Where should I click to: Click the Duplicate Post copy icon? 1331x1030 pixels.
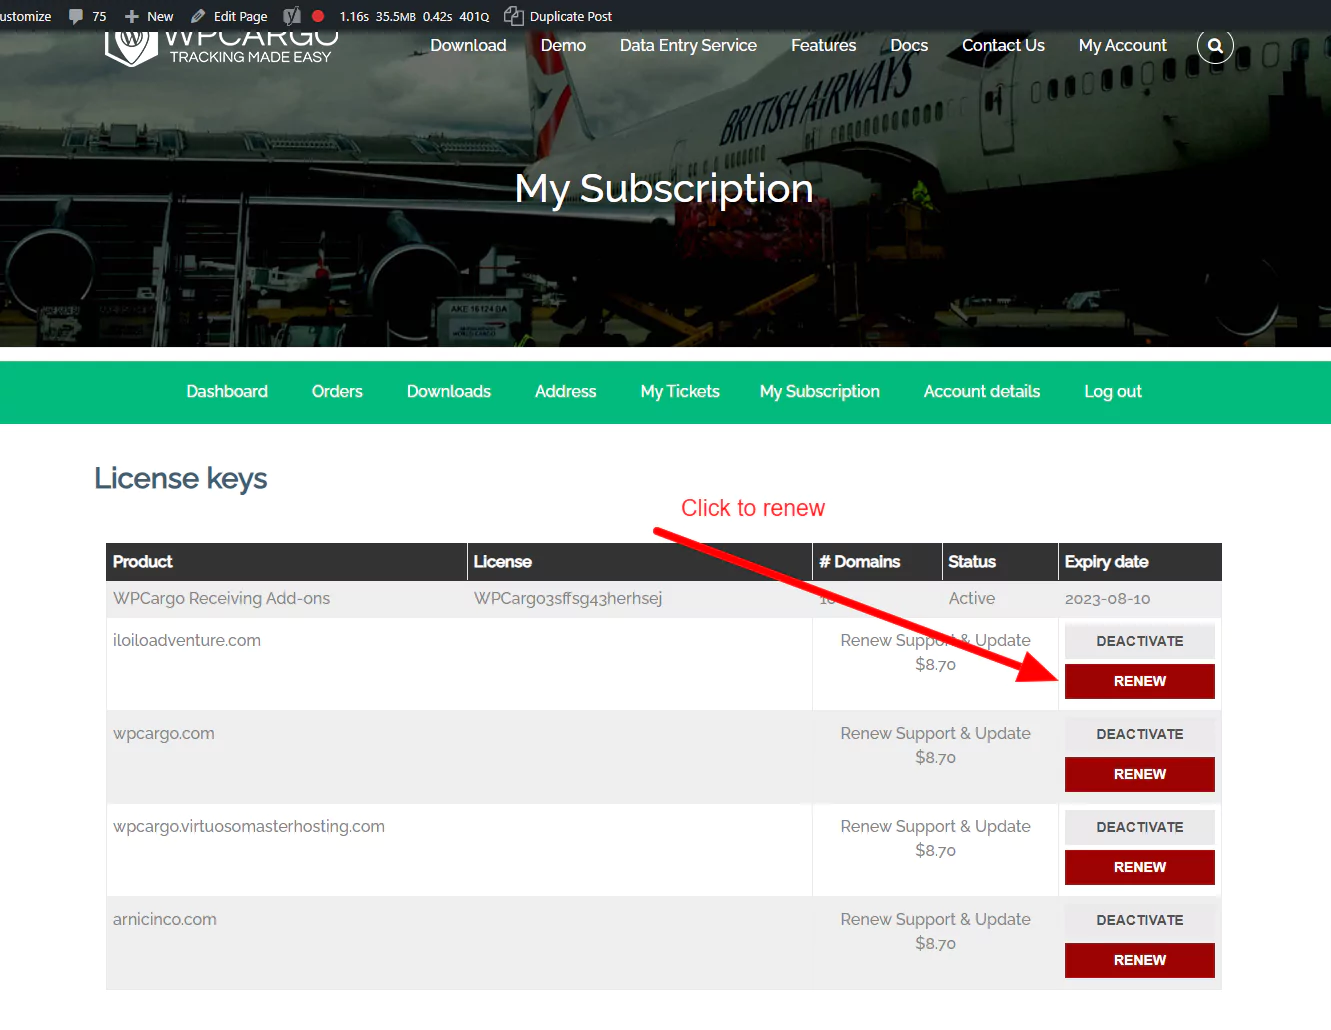514,16
